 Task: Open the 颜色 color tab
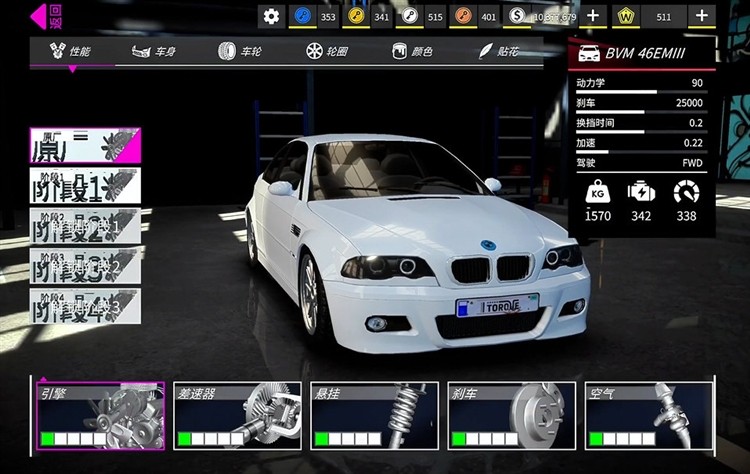tap(412, 51)
